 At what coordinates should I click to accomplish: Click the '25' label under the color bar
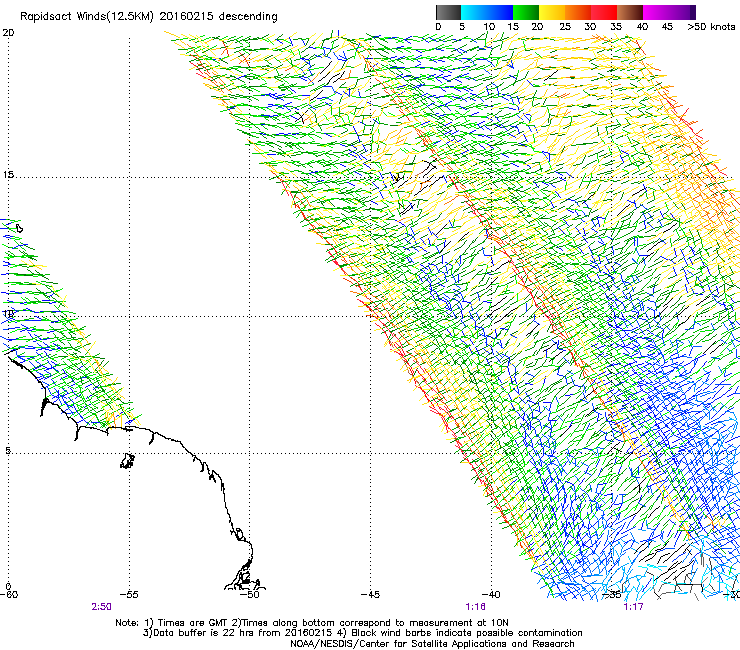565,27
